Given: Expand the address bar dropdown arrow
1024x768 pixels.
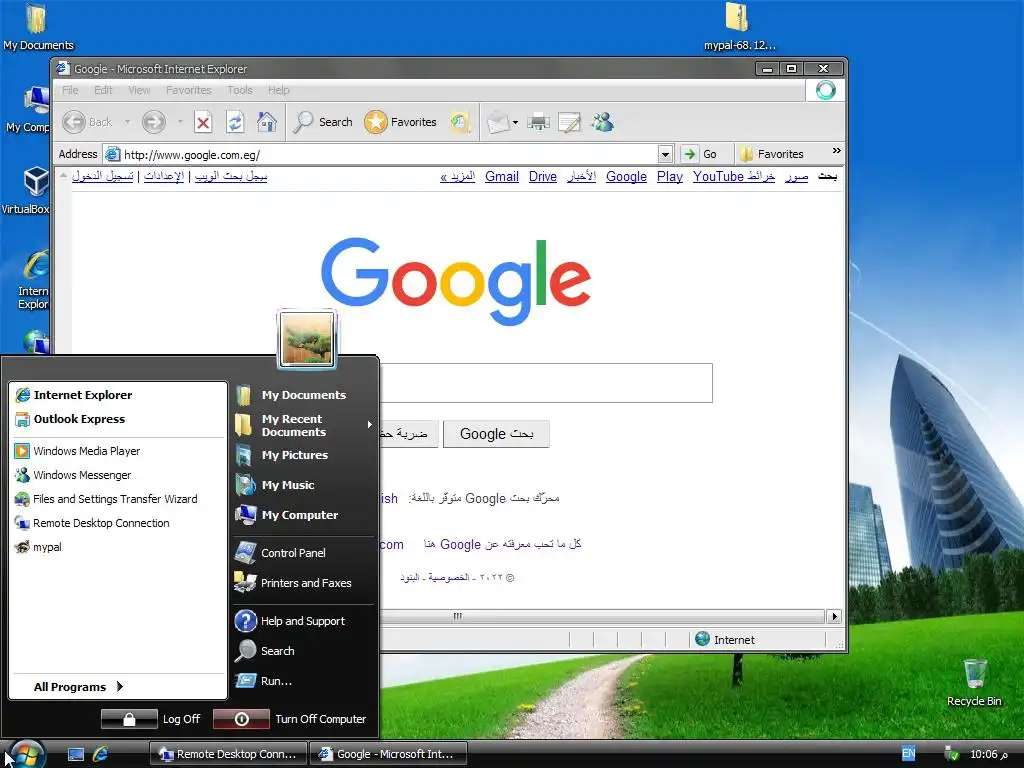Looking at the screenshot, I should 665,155.
